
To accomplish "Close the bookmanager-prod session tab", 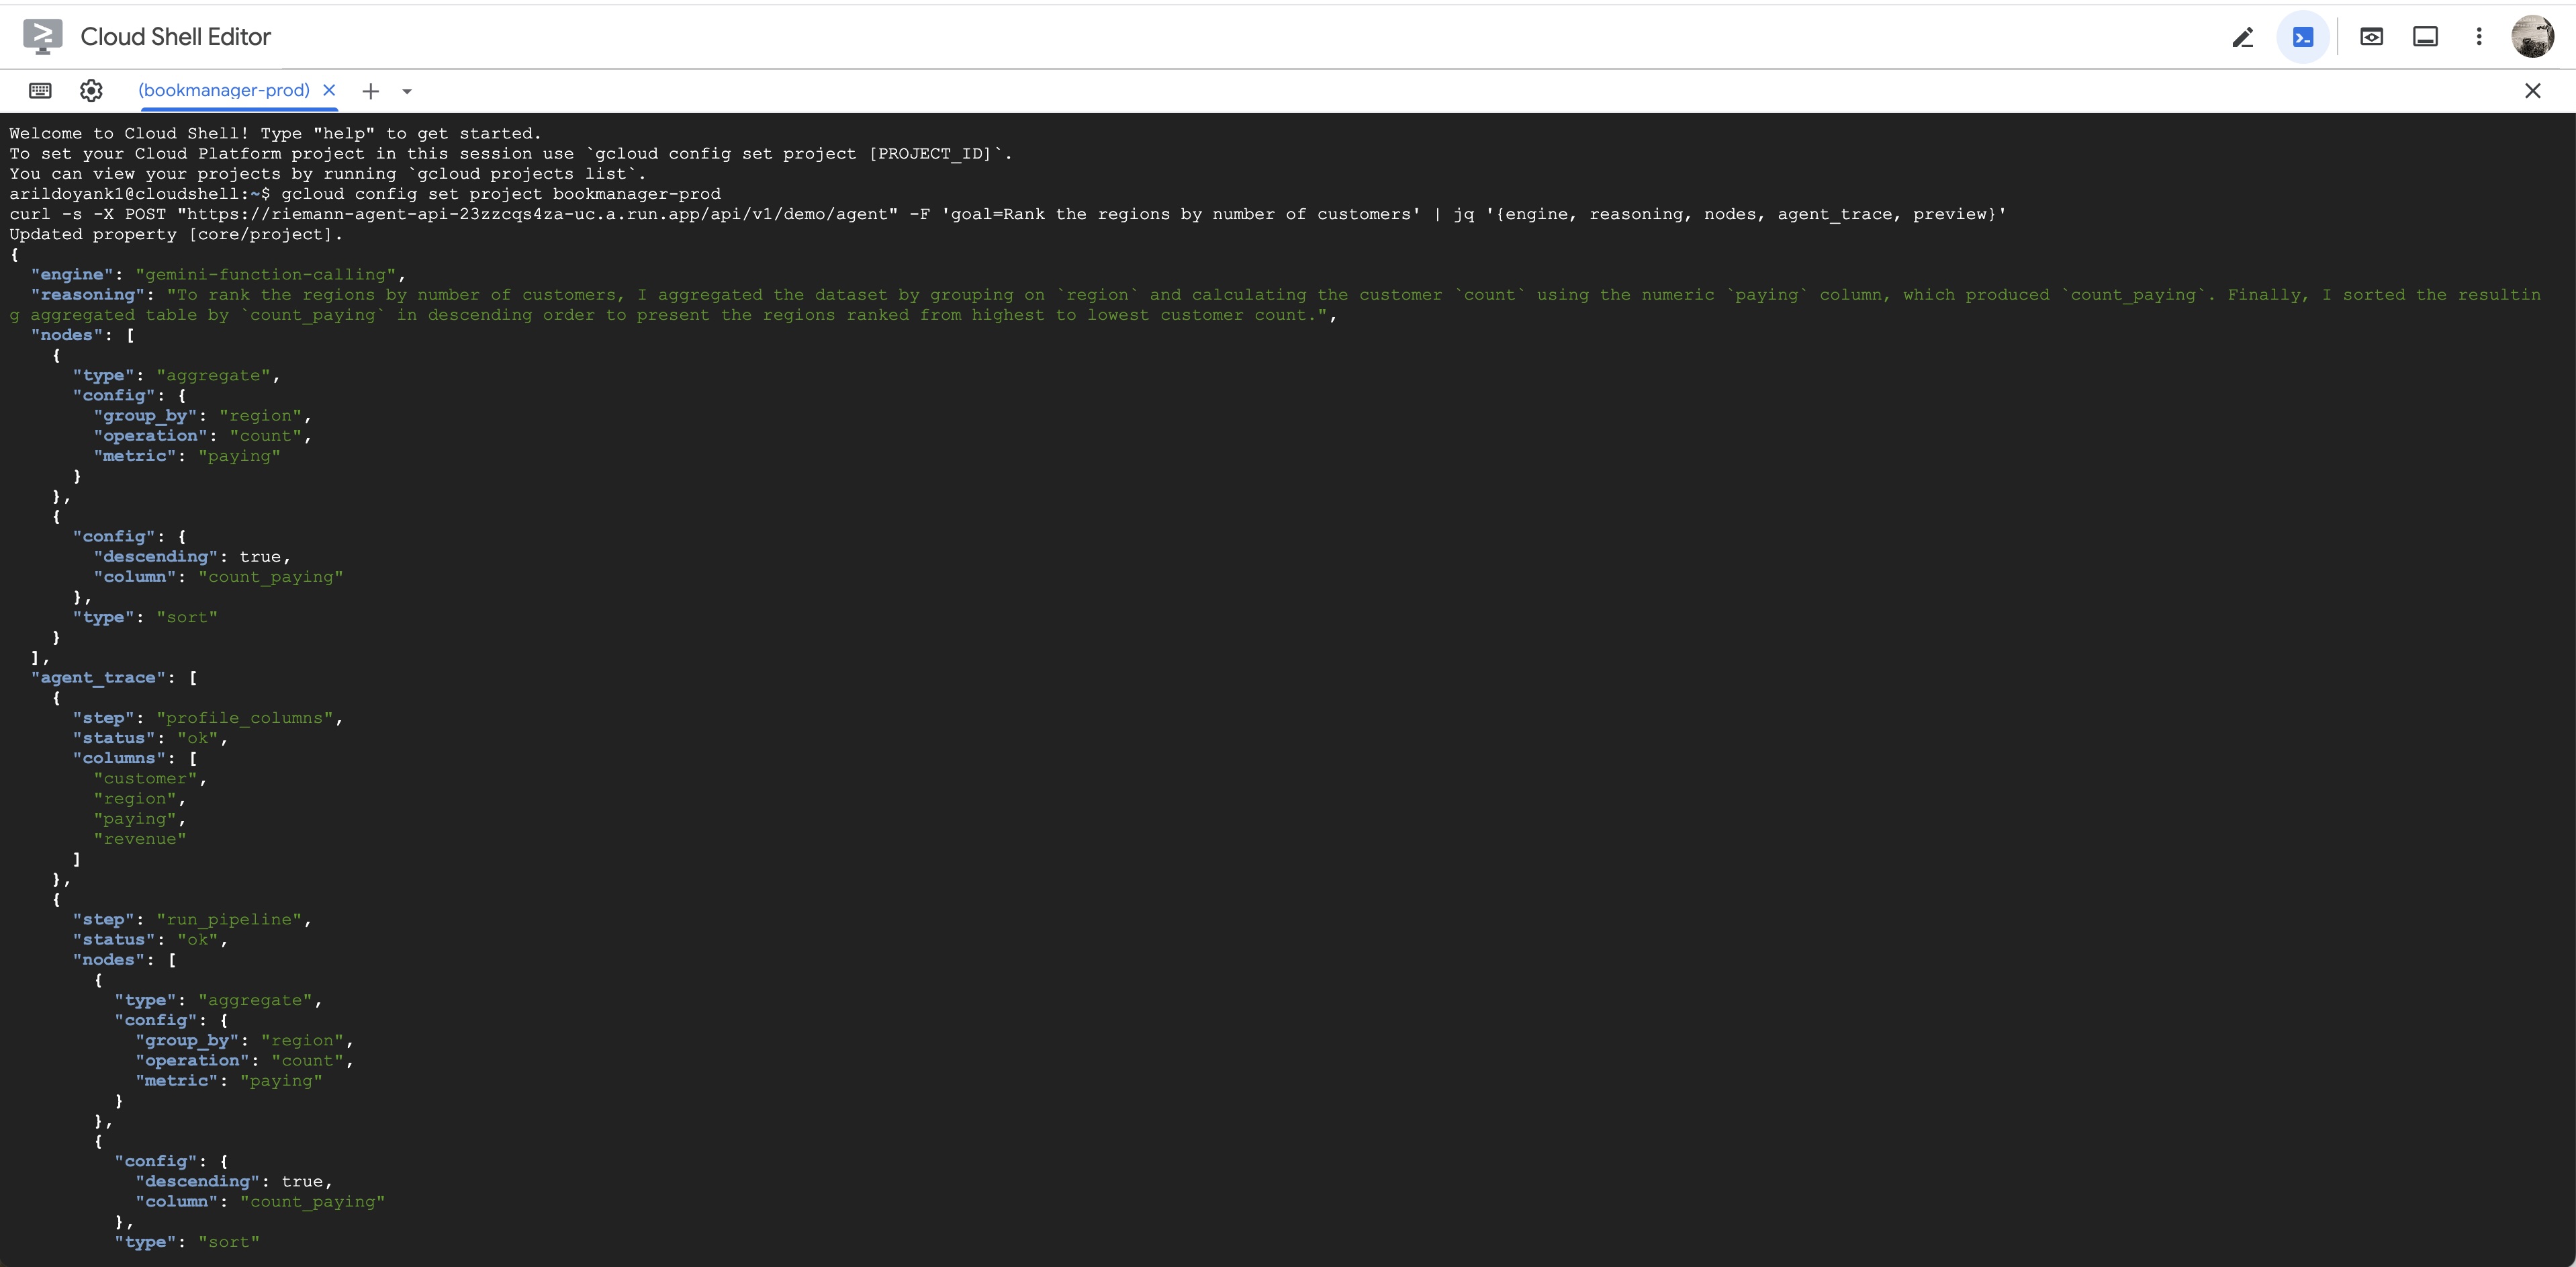I will click(329, 90).
